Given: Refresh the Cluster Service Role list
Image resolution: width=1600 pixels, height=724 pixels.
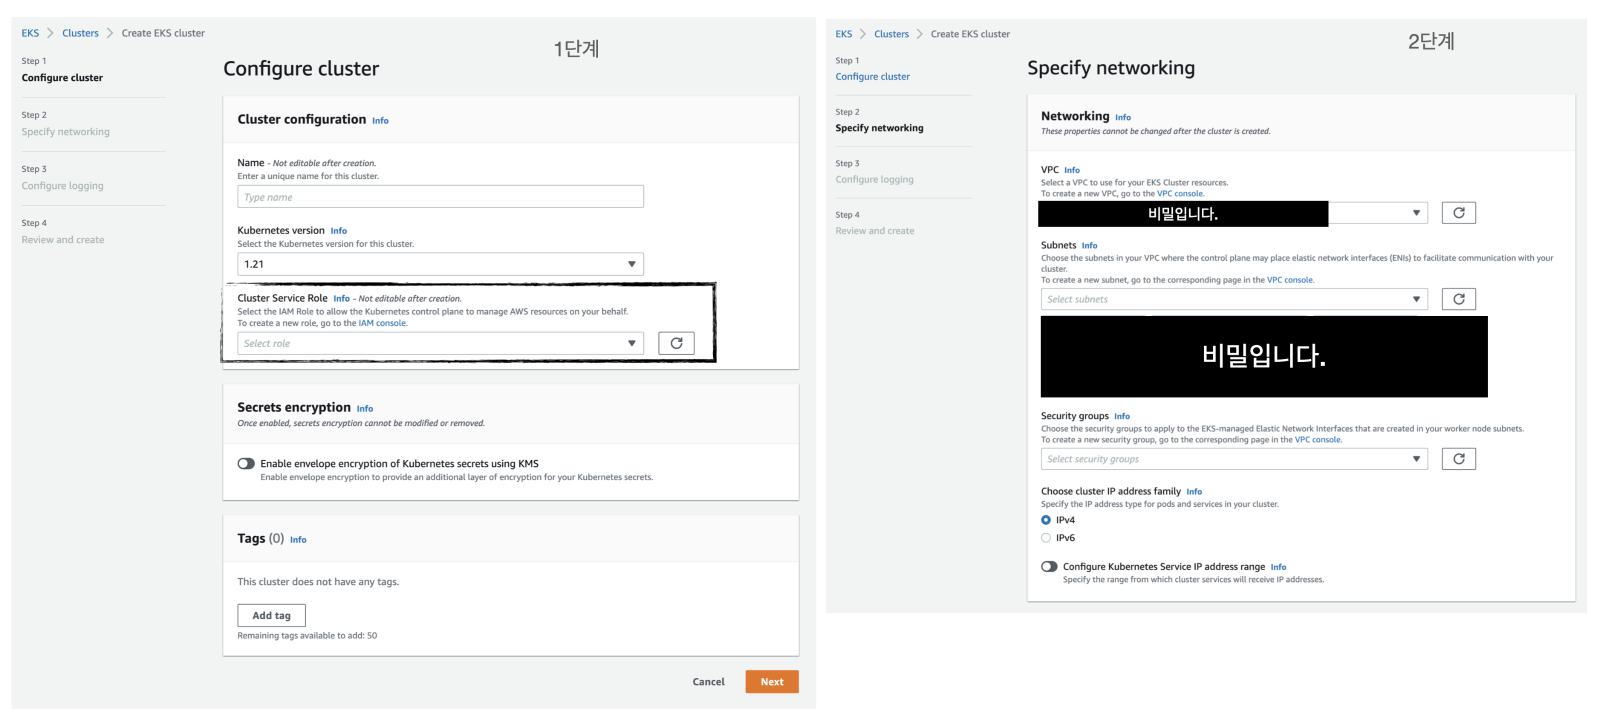Looking at the screenshot, I should [677, 343].
